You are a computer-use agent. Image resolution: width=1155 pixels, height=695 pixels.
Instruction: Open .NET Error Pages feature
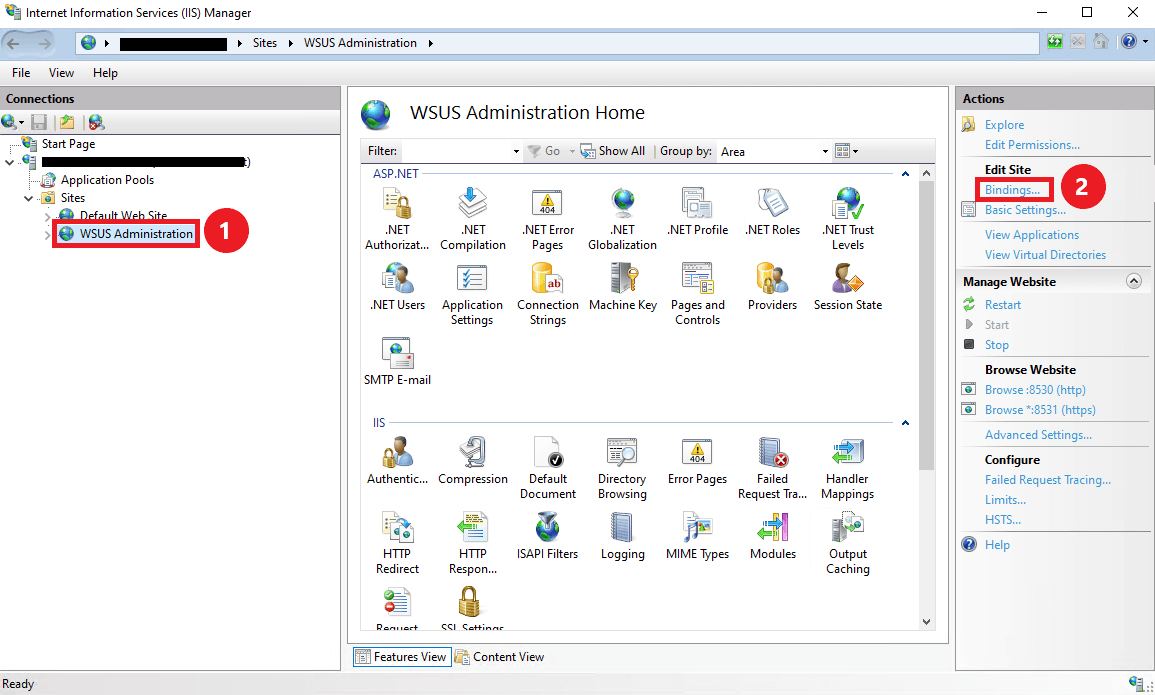click(547, 219)
